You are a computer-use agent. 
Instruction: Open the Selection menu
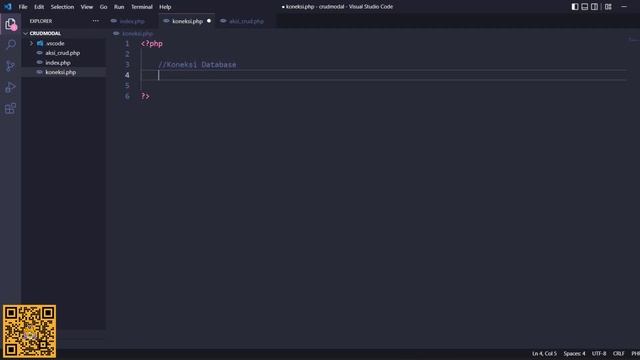pos(62,7)
